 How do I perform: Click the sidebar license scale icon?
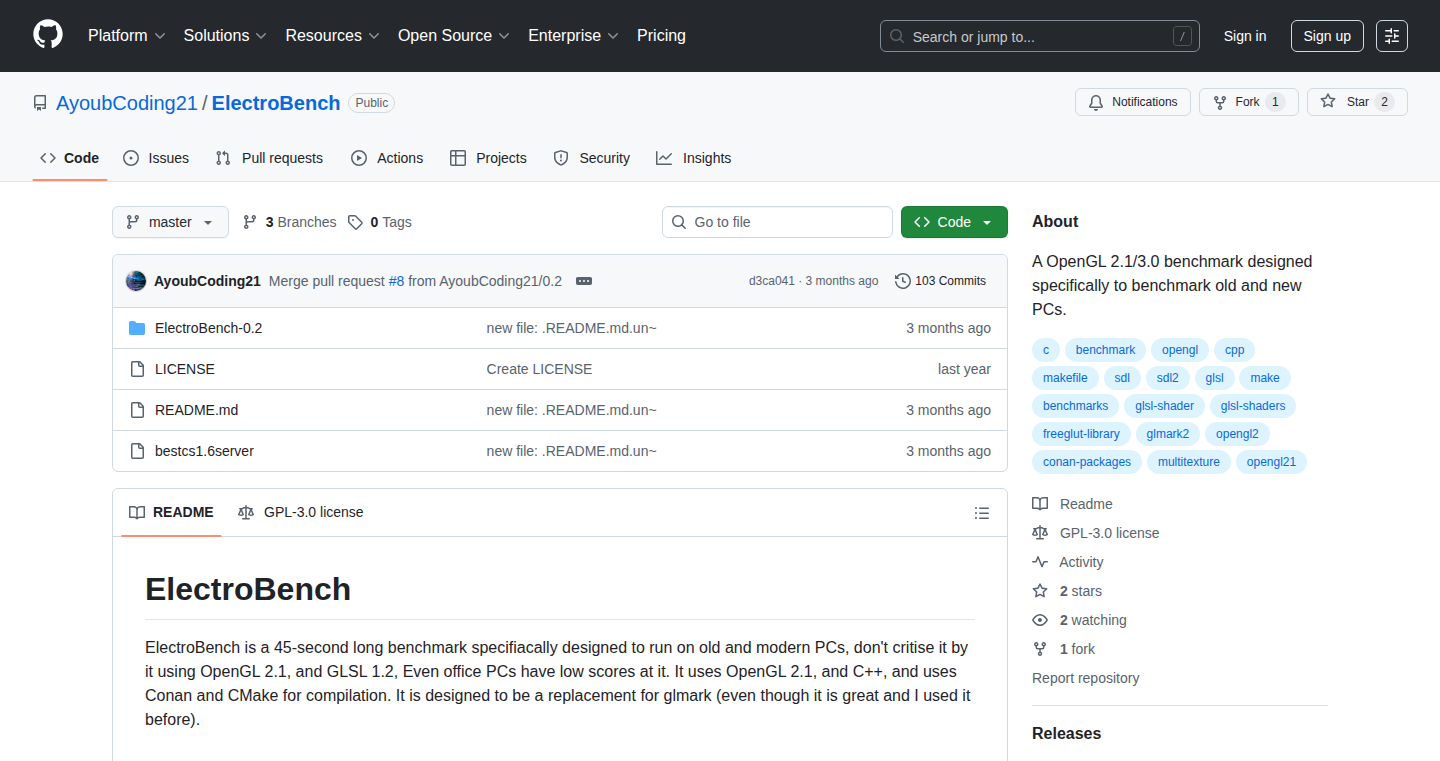click(x=1040, y=533)
